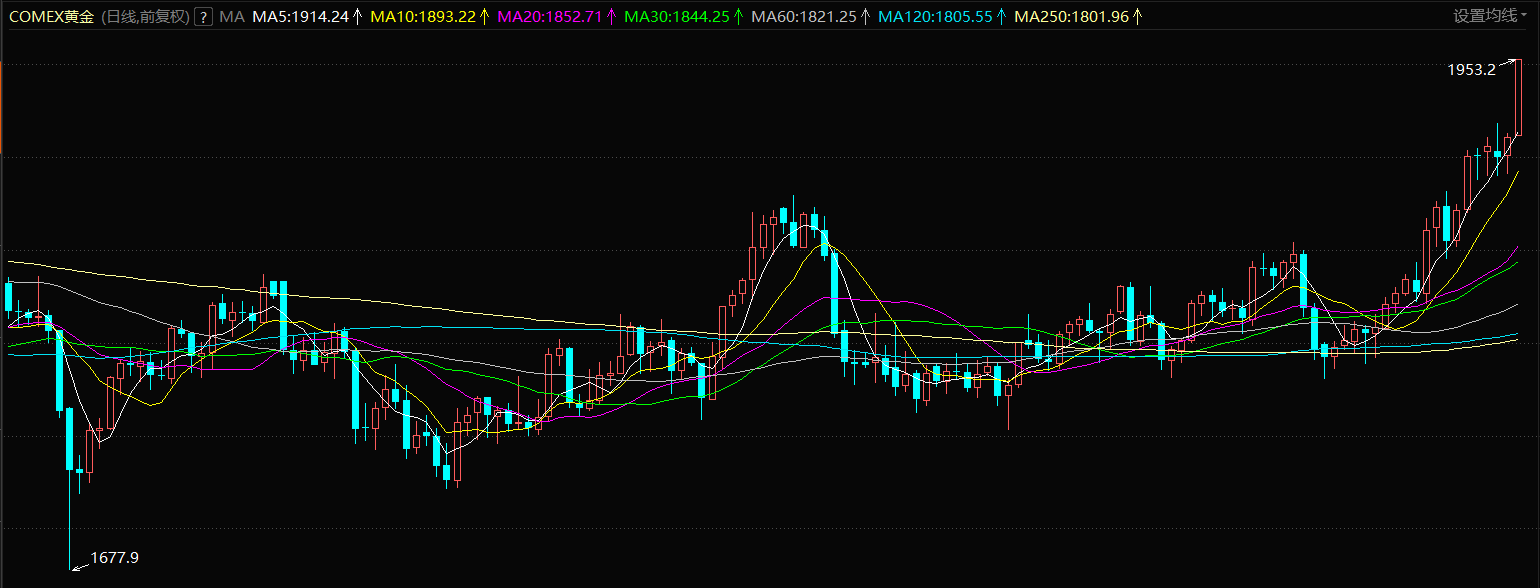Click the up arrow after MA60 value
The image size is (1540, 588).
point(865,17)
